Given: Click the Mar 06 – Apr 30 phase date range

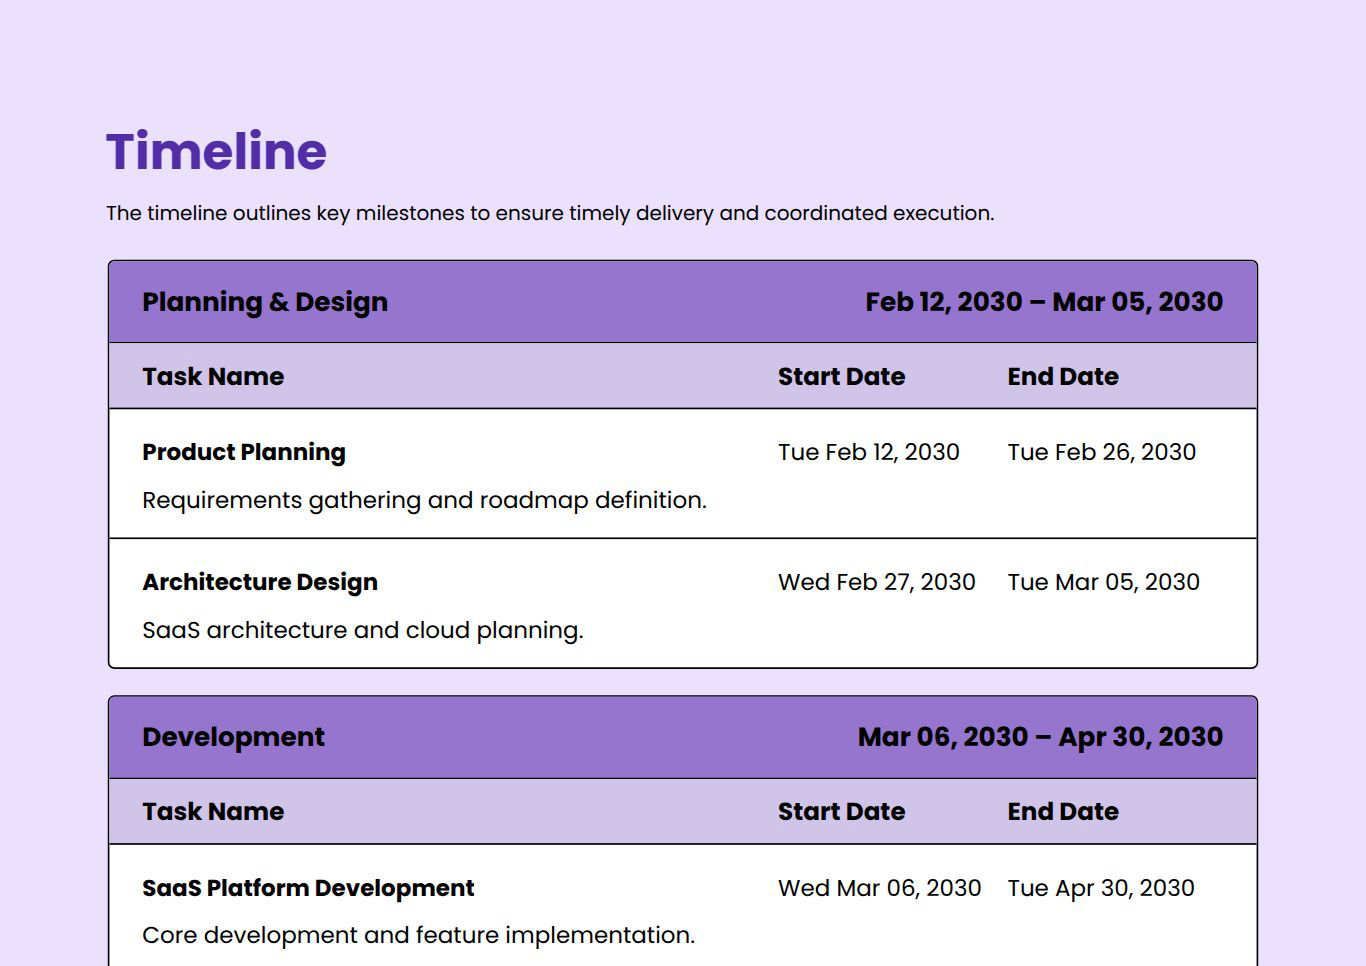Looking at the screenshot, I should [1040, 737].
